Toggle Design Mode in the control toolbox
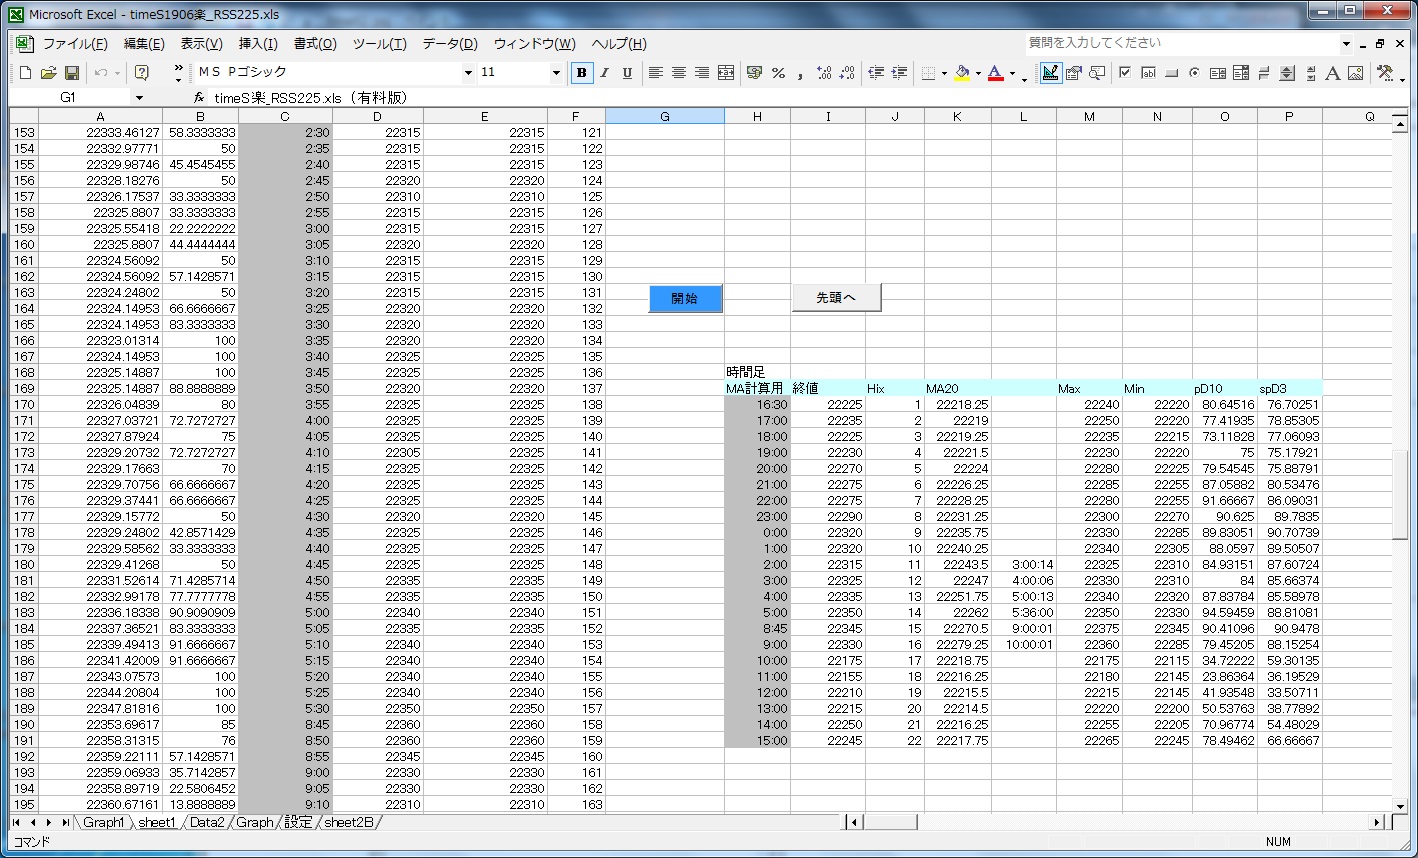The width and height of the screenshot is (1418, 858). point(1051,73)
